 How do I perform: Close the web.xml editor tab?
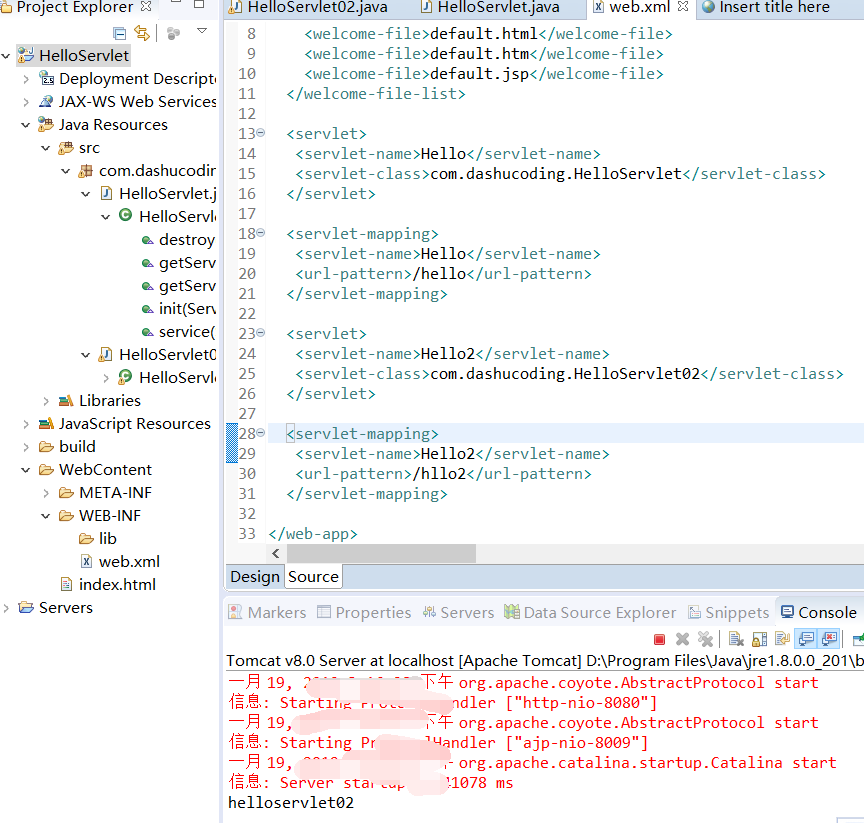click(683, 7)
